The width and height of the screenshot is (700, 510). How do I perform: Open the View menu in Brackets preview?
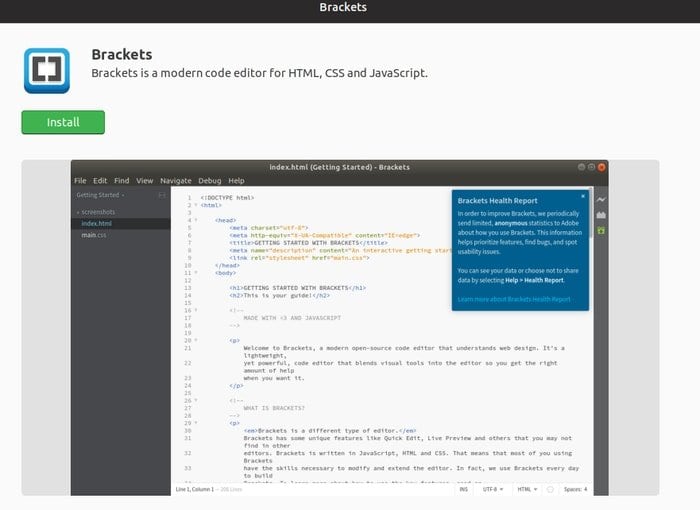pyautogui.click(x=145, y=180)
